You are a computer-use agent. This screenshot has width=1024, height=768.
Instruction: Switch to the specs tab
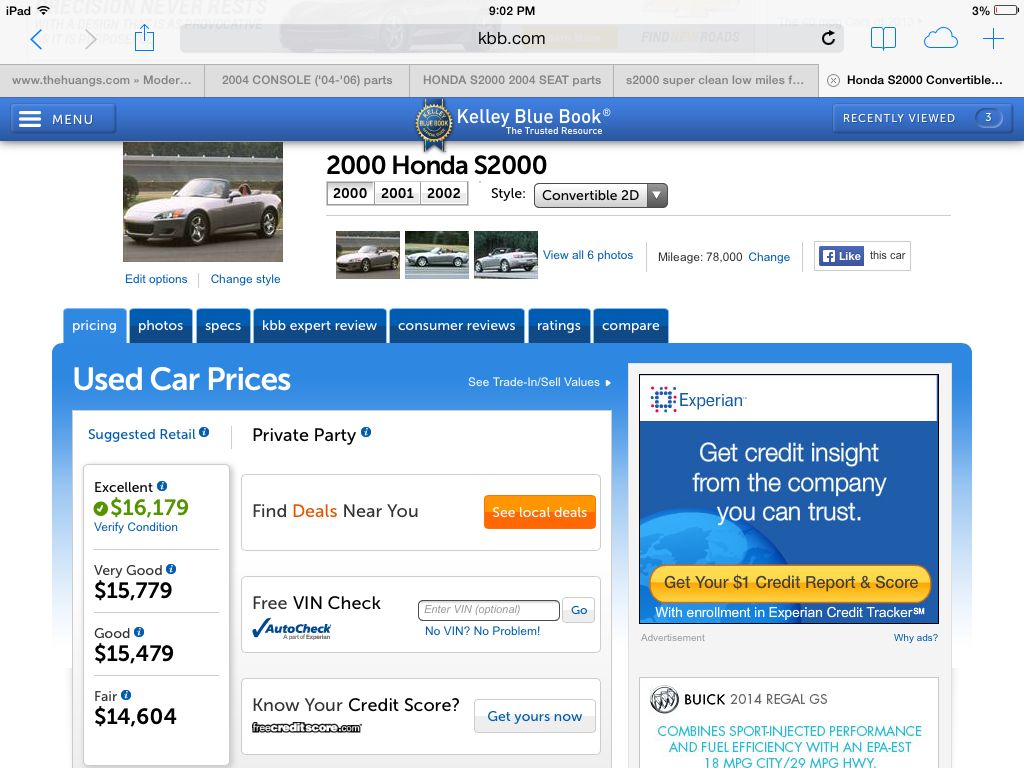coord(223,325)
